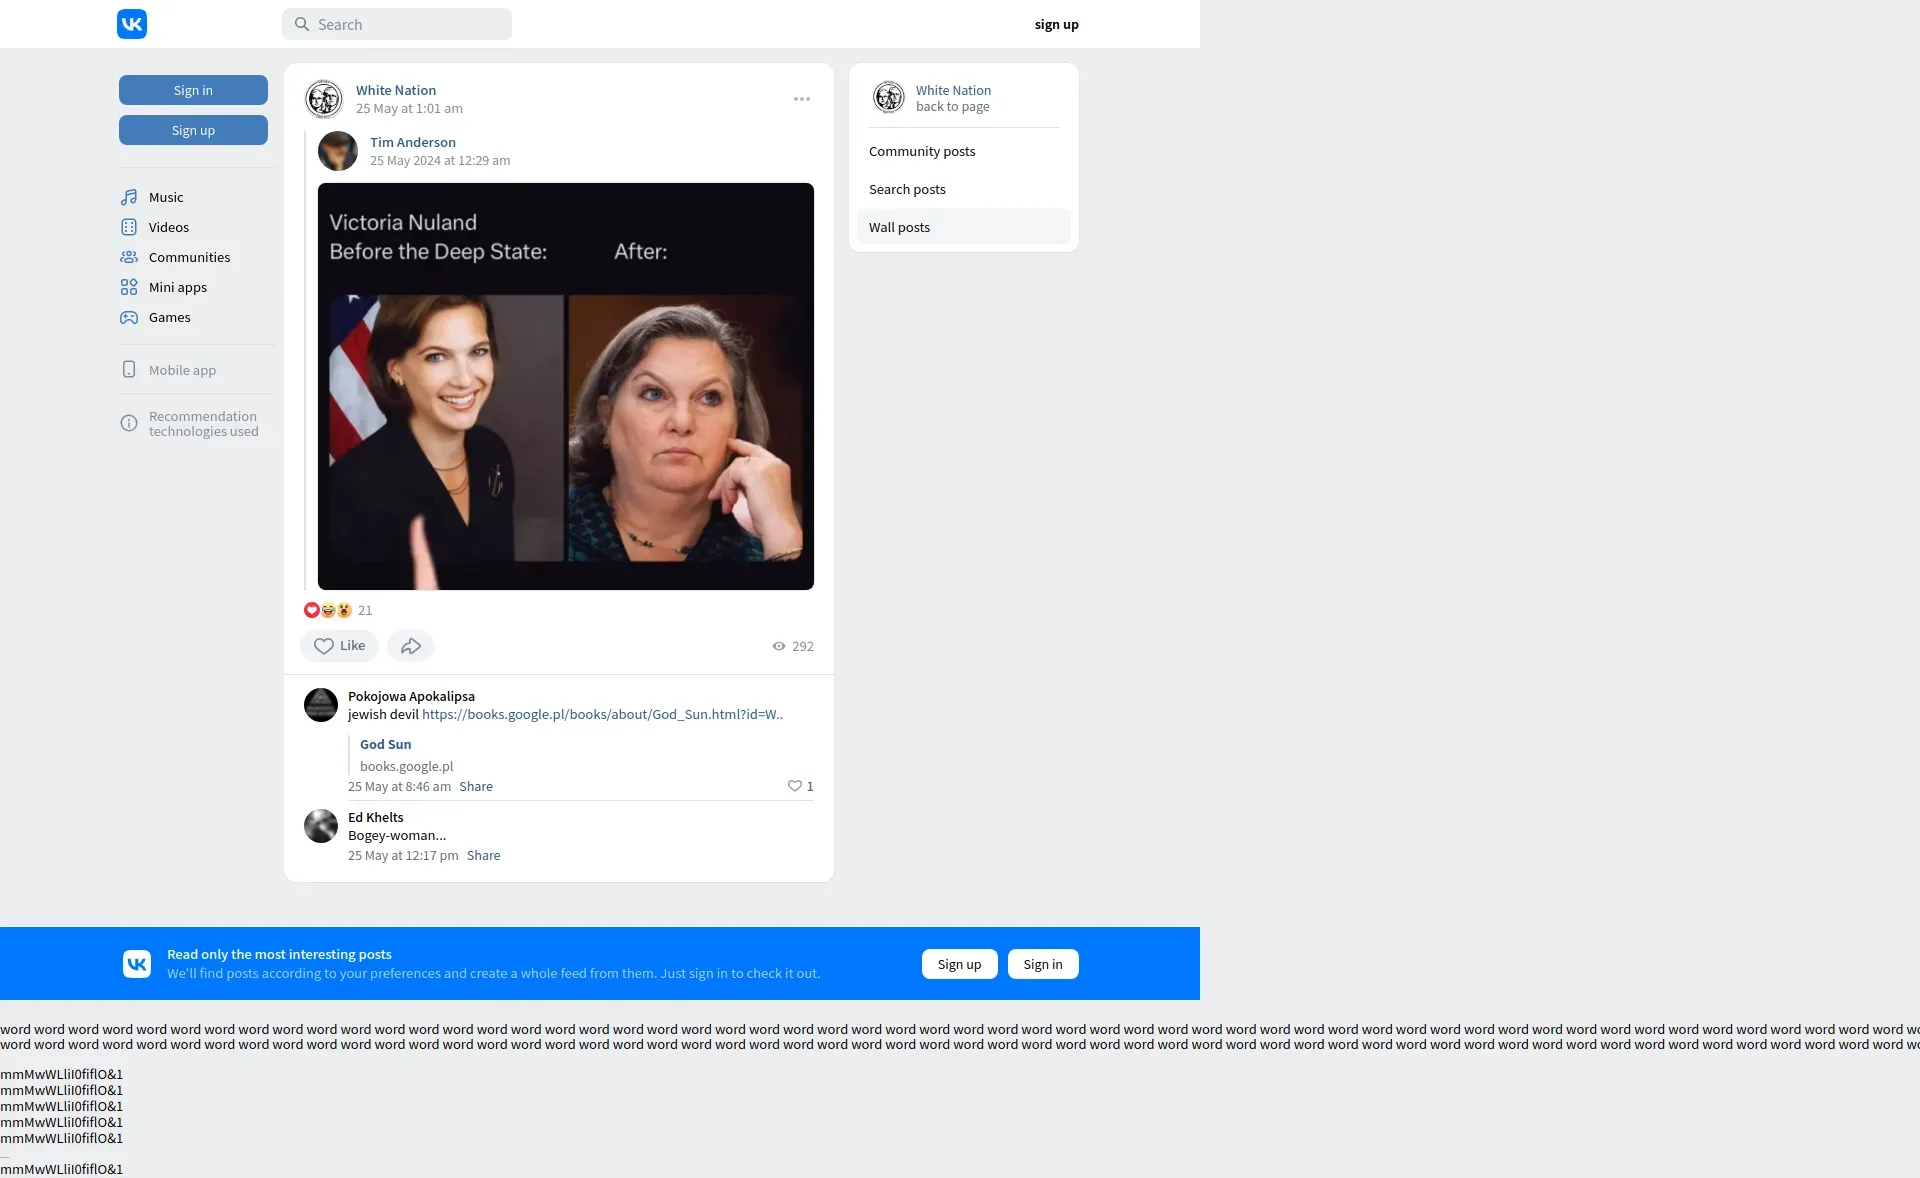The image size is (1920, 1178).
Task: Click Ed Khelts' comment avatar
Action: click(x=321, y=826)
